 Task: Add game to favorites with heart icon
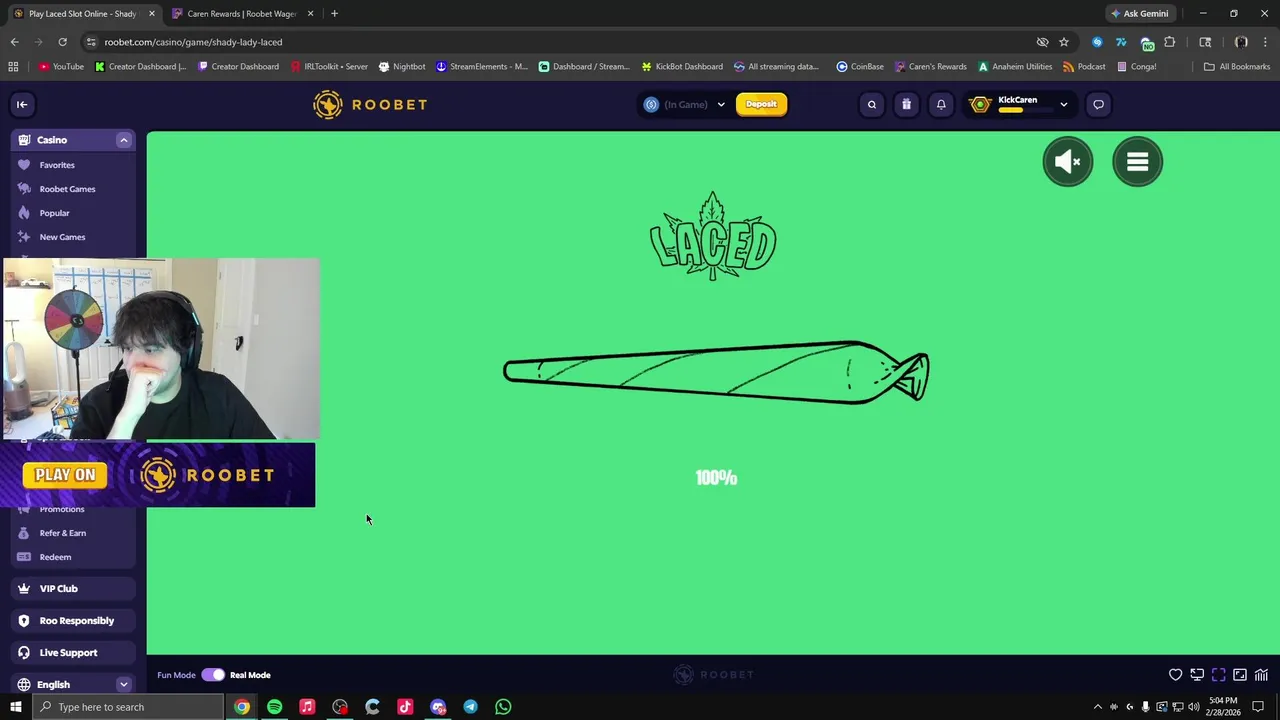1176,675
